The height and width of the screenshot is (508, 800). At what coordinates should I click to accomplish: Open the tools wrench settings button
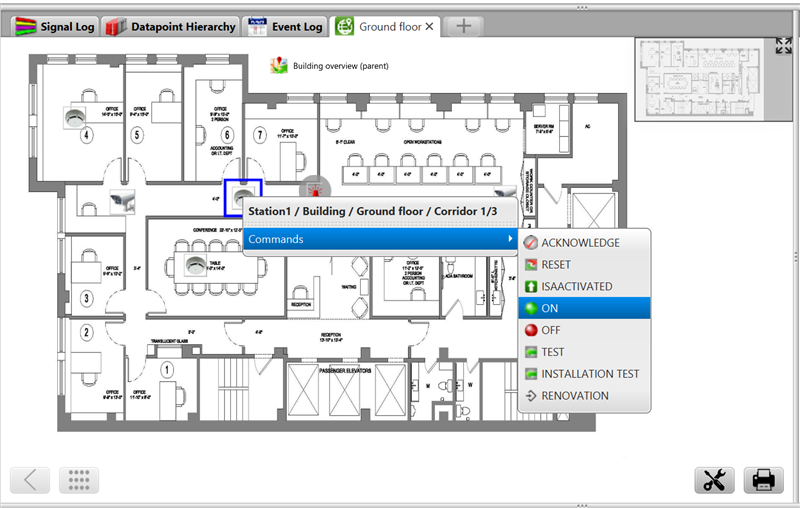pyautogui.click(x=714, y=480)
